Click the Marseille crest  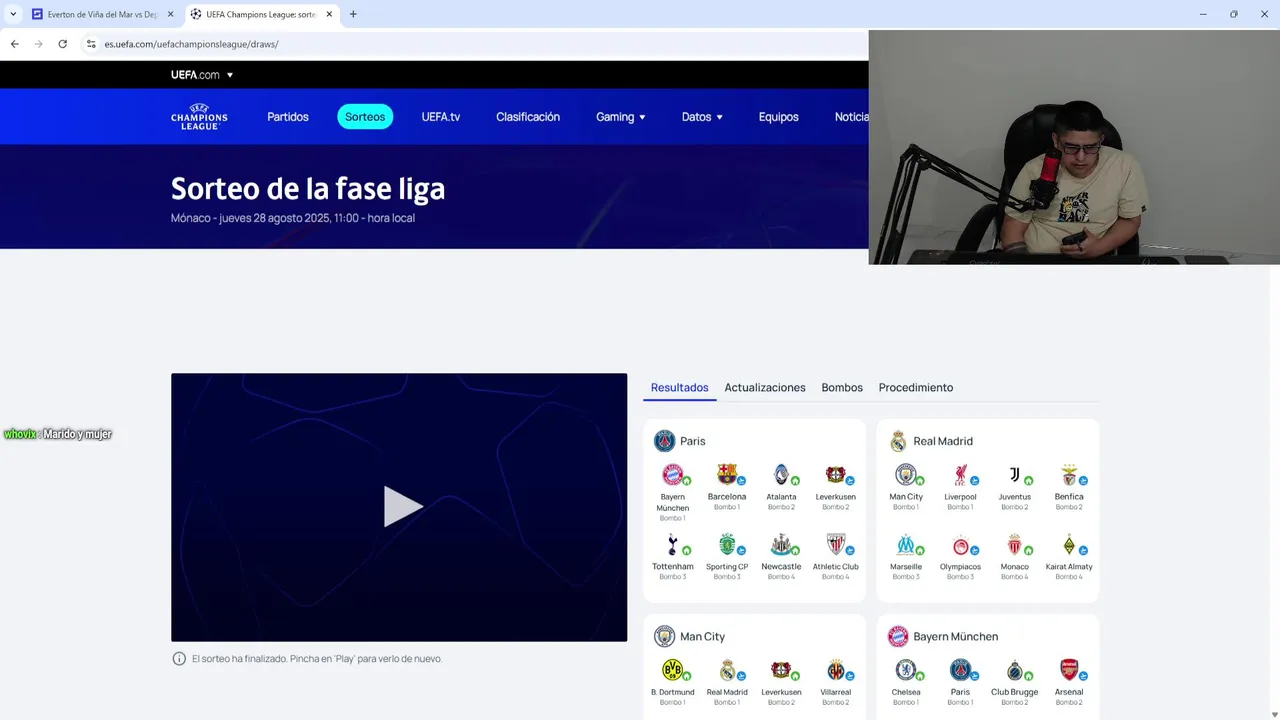coord(905,545)
